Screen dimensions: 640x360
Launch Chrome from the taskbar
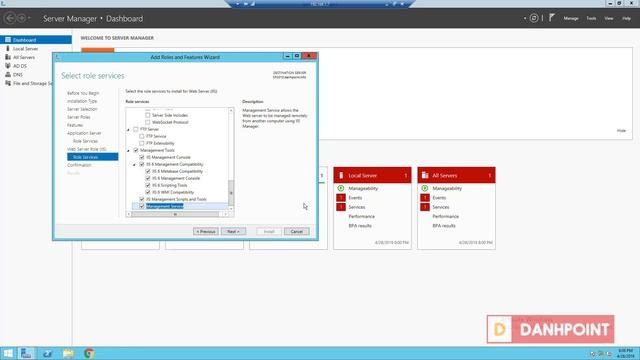tap(89, 353)
